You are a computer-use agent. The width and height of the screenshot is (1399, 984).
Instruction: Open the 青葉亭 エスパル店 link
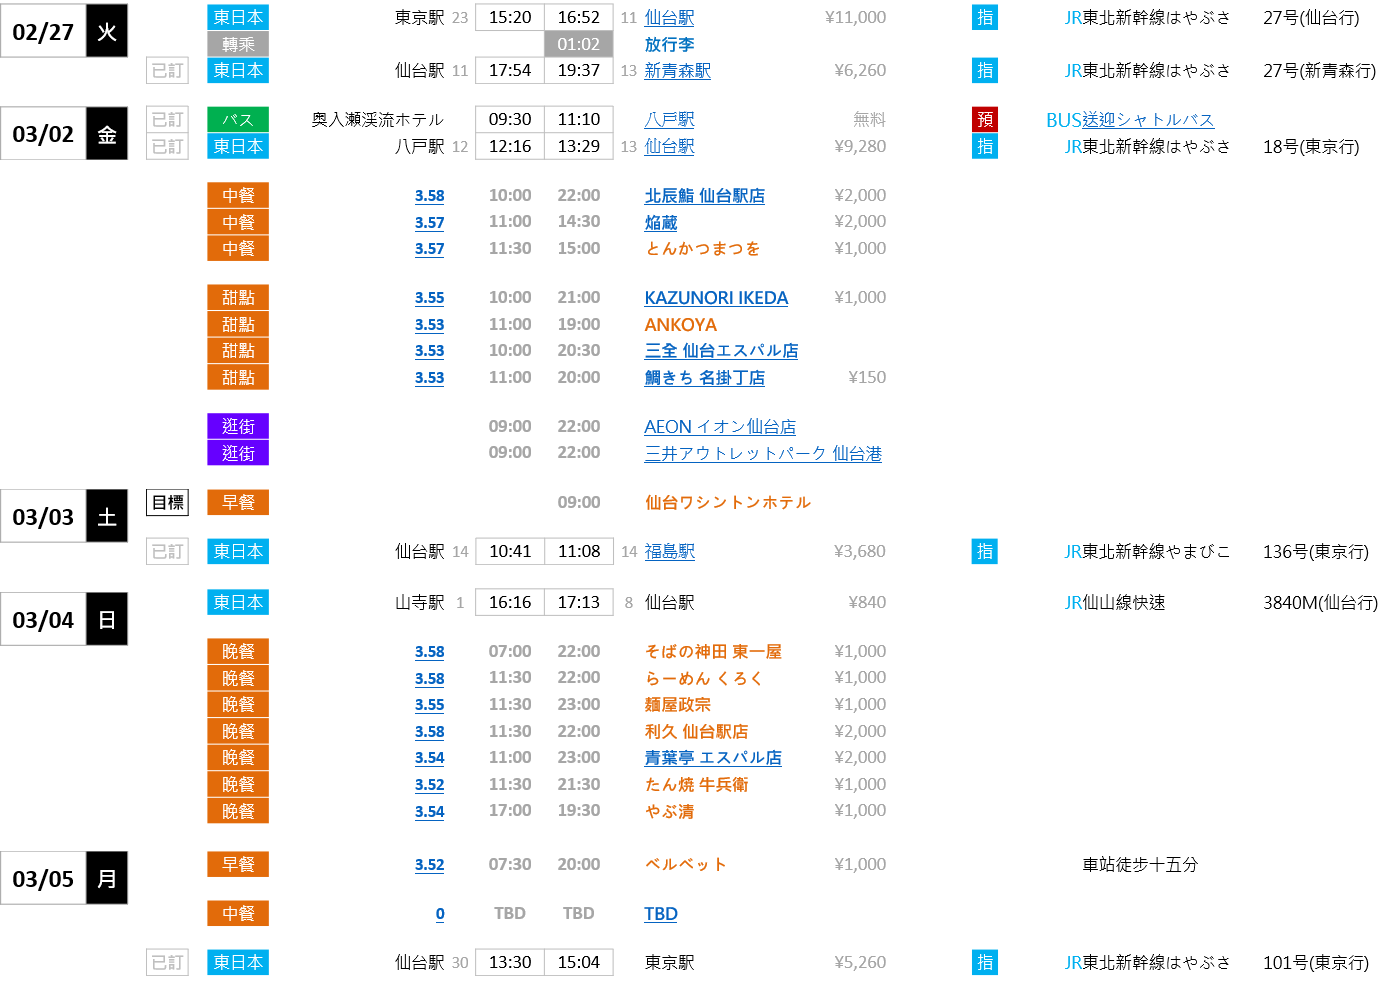(x=713, y=757)
